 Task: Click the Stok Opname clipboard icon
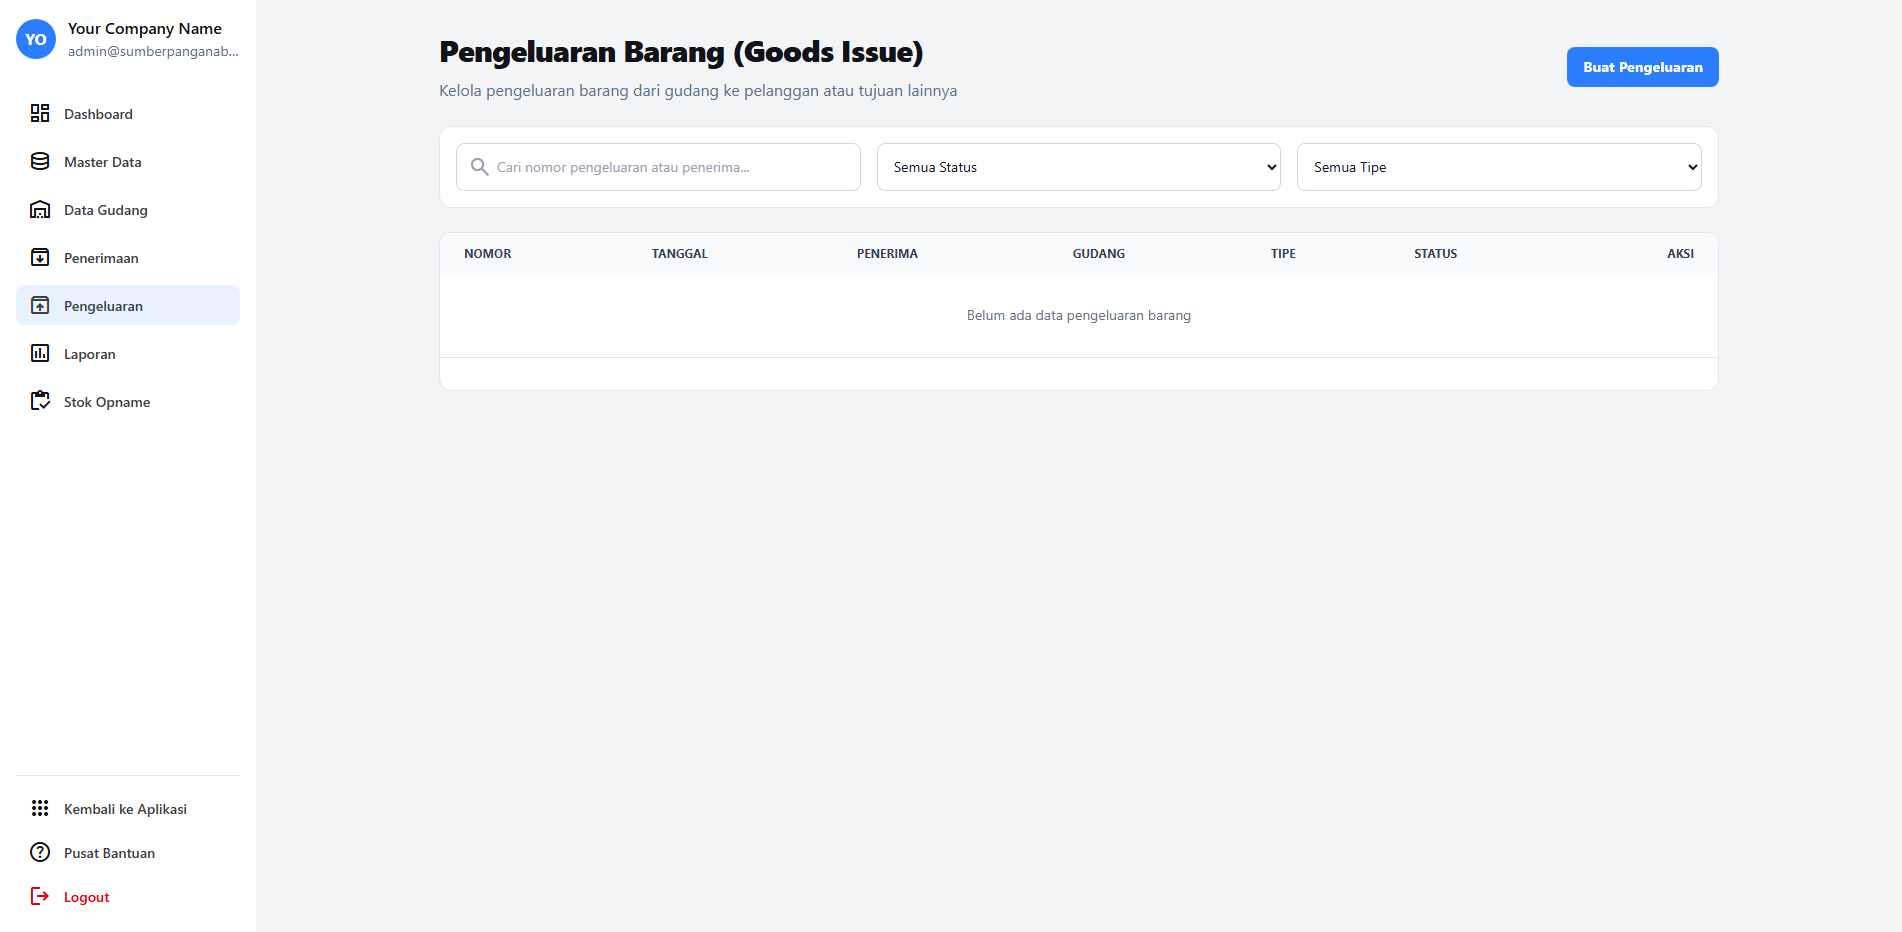40,402
